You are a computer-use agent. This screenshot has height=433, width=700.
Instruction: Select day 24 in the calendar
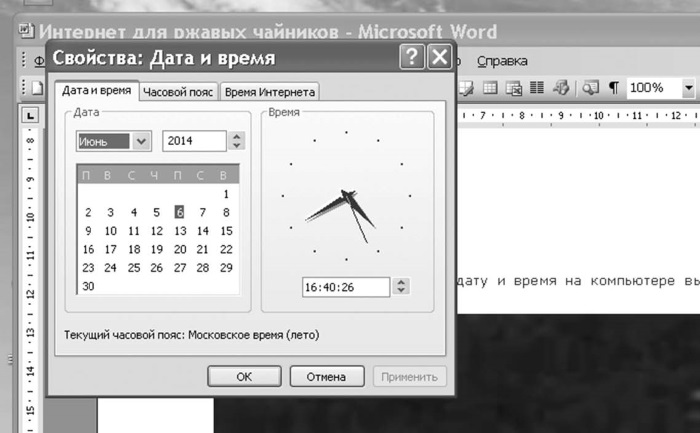click(x=110, y=268)
